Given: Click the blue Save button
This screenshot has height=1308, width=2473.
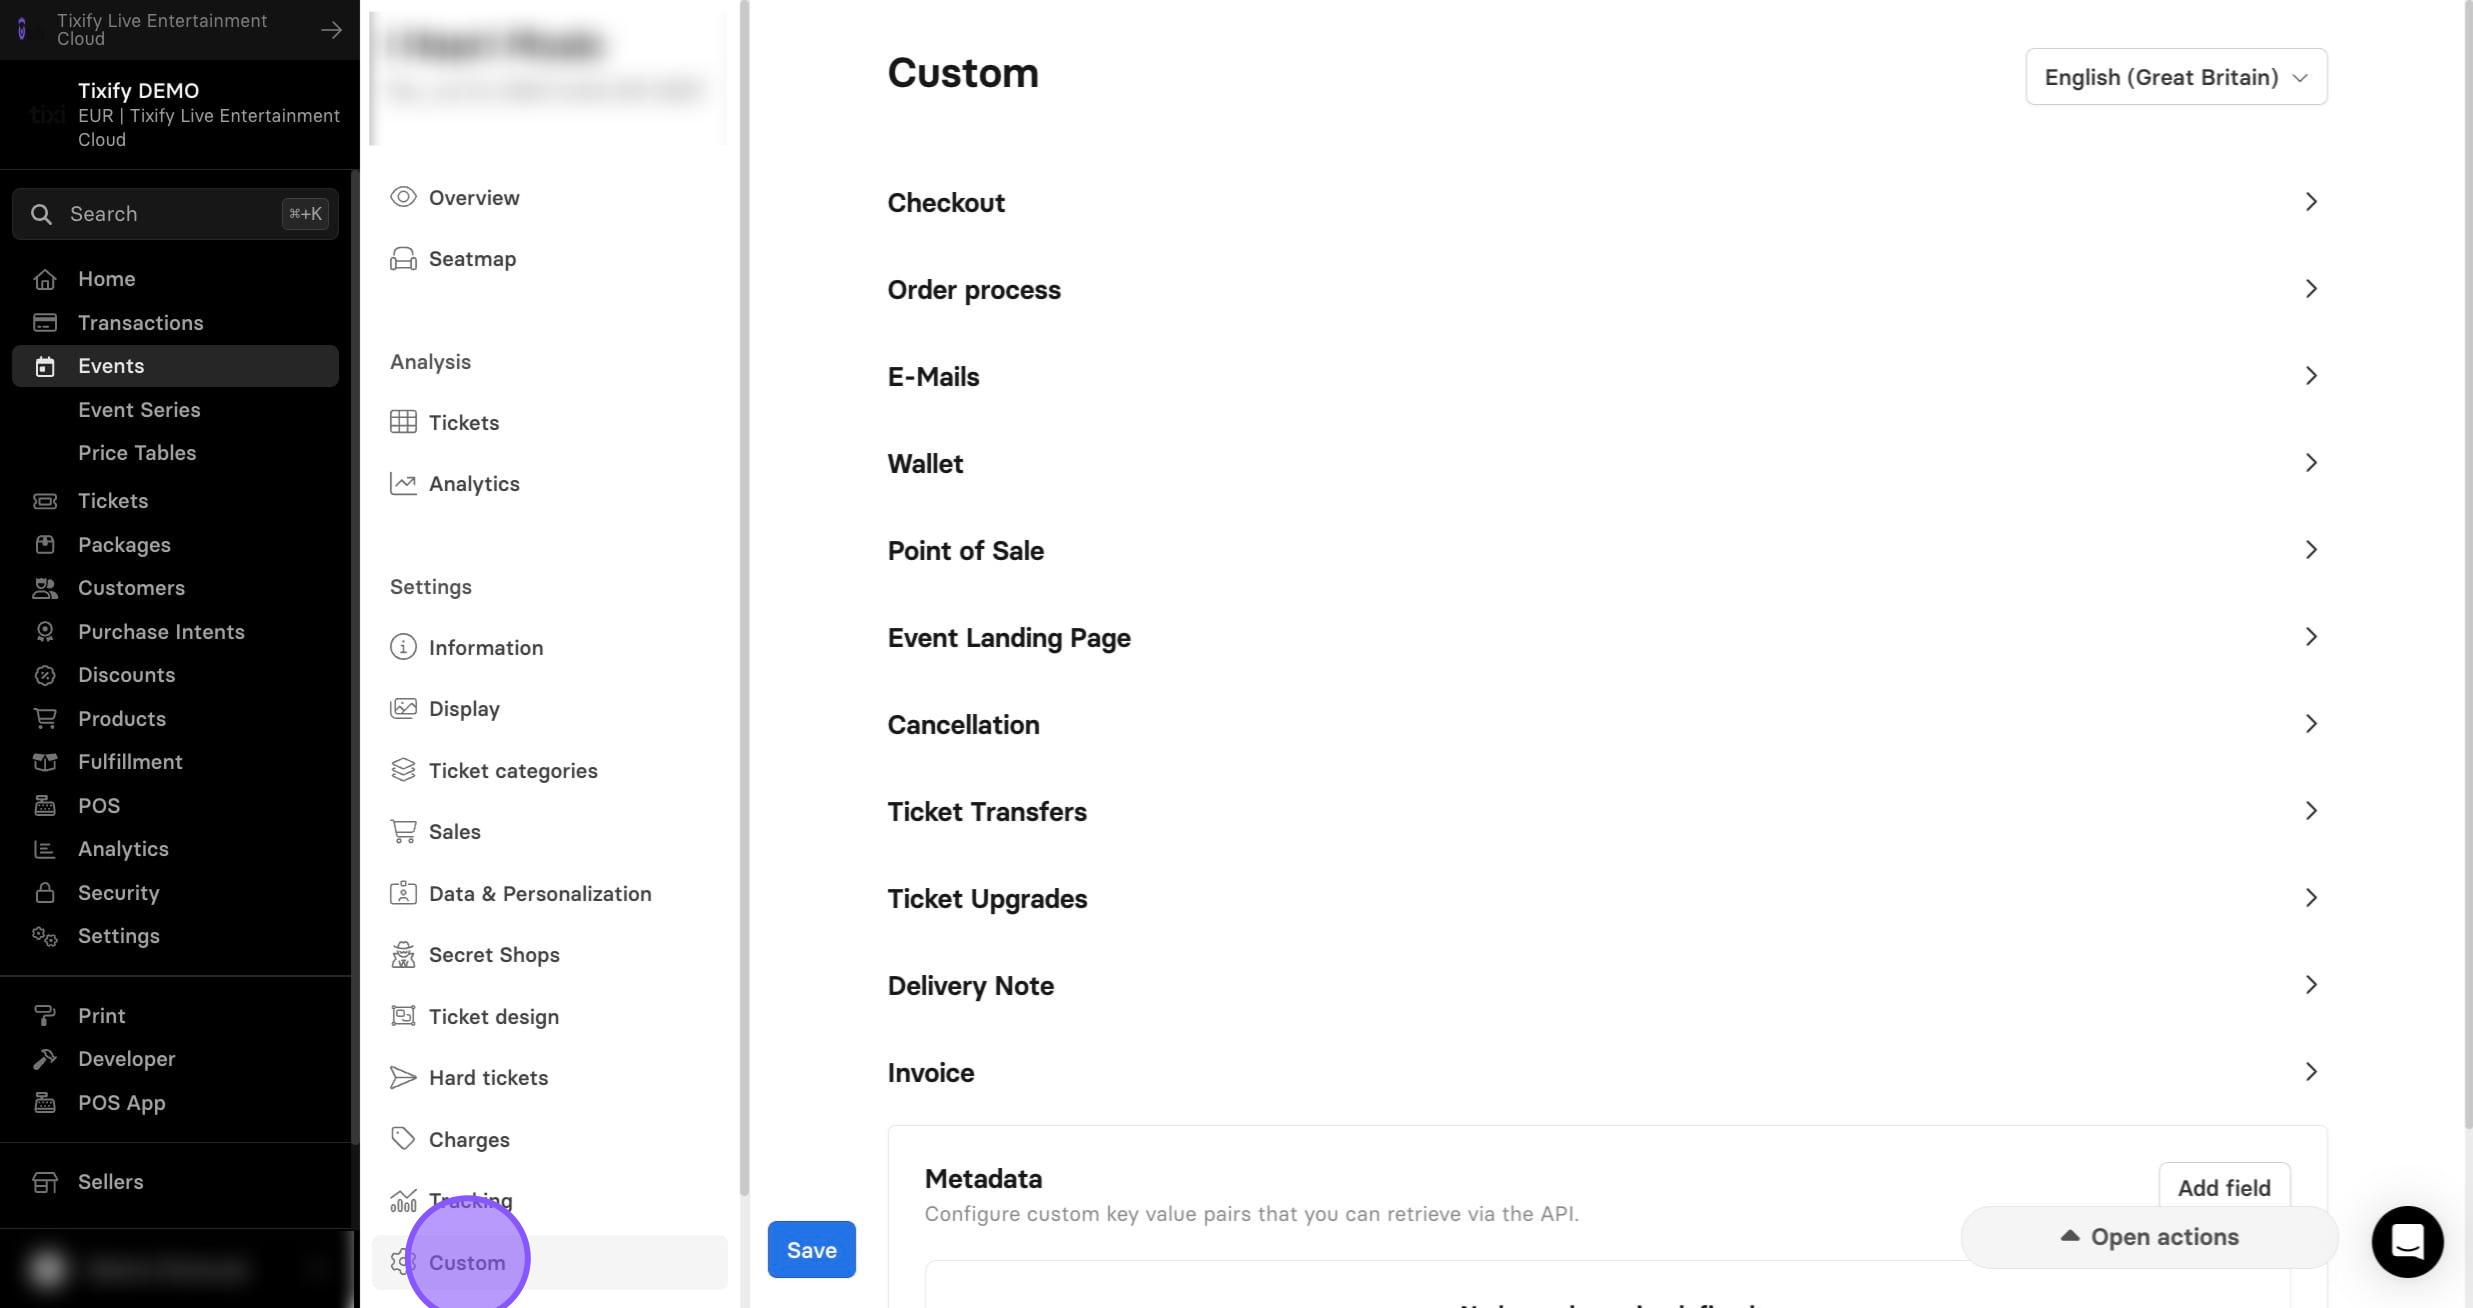Looking at the screenshot, I should click(x=811, y=1249).
